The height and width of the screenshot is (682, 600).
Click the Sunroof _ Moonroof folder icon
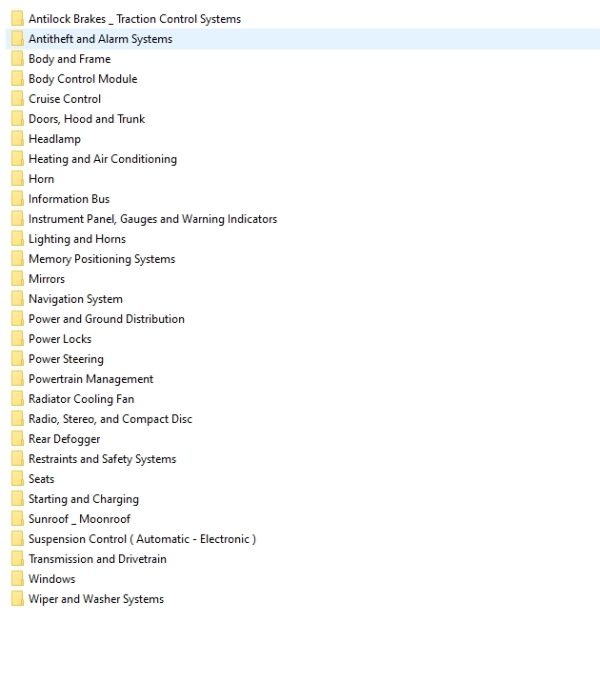tap(17, 519)
